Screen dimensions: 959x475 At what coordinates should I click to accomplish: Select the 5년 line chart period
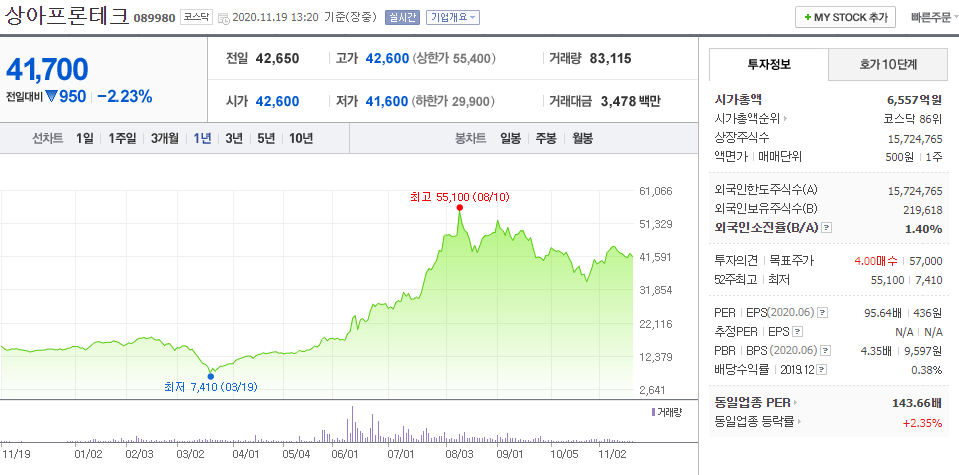pyautogui.click(x=266, y=138)
